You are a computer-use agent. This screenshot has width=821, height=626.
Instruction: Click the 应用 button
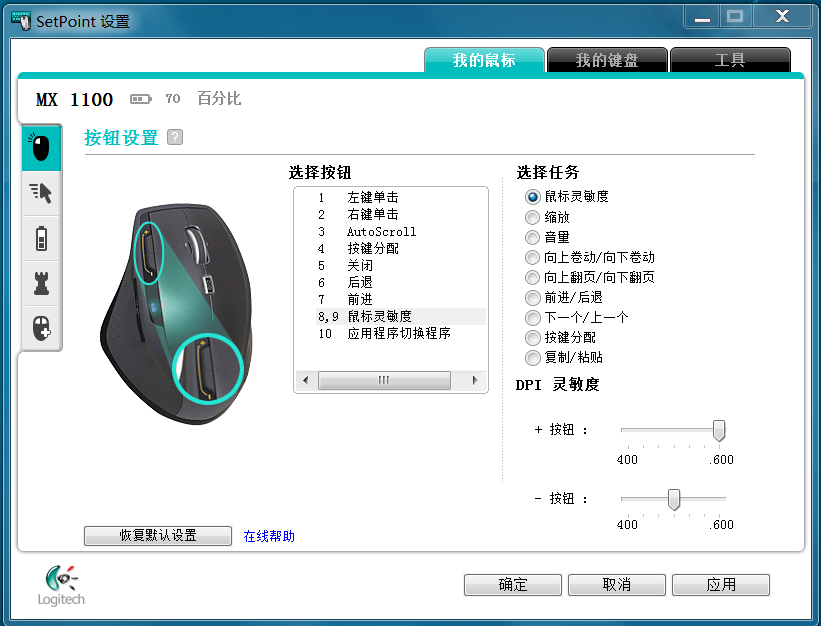click(721, 585)
